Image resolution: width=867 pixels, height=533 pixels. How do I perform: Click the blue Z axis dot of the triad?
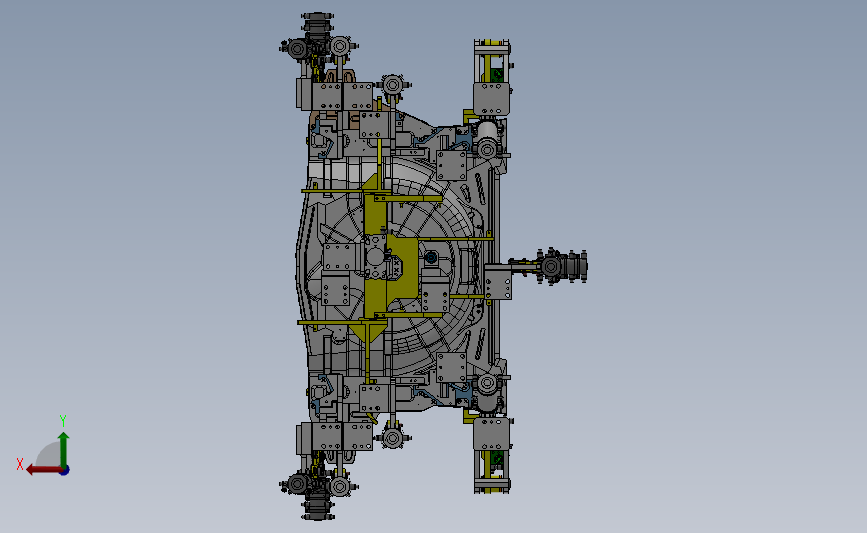(65, 471)
